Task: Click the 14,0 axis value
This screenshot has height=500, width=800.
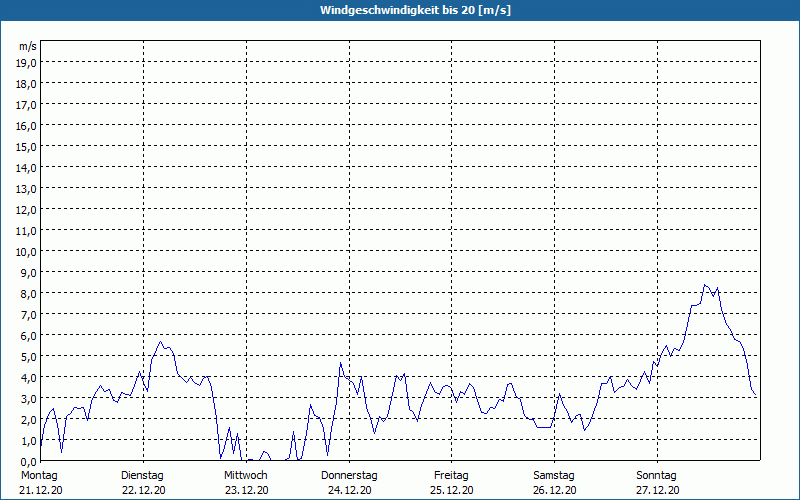Action: point(26,168)
